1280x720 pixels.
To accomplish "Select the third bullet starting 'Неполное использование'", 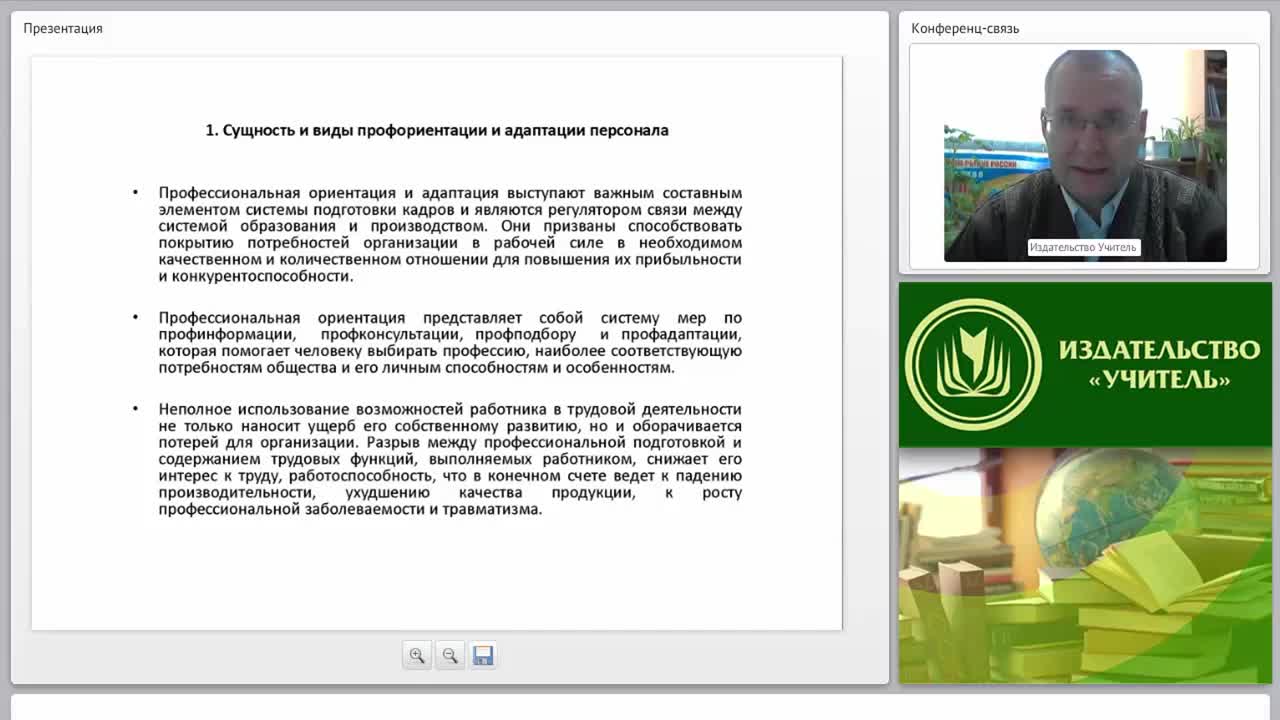I will click(450, 459).
